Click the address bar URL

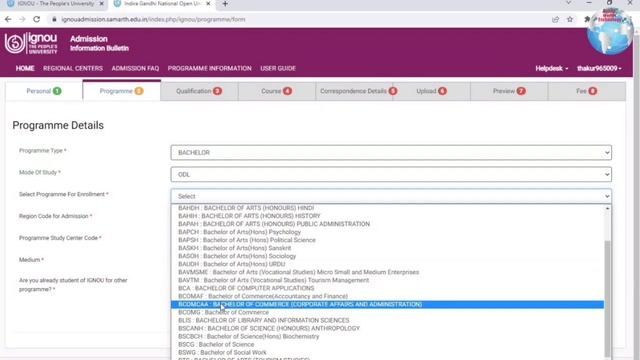click(153, 19)
